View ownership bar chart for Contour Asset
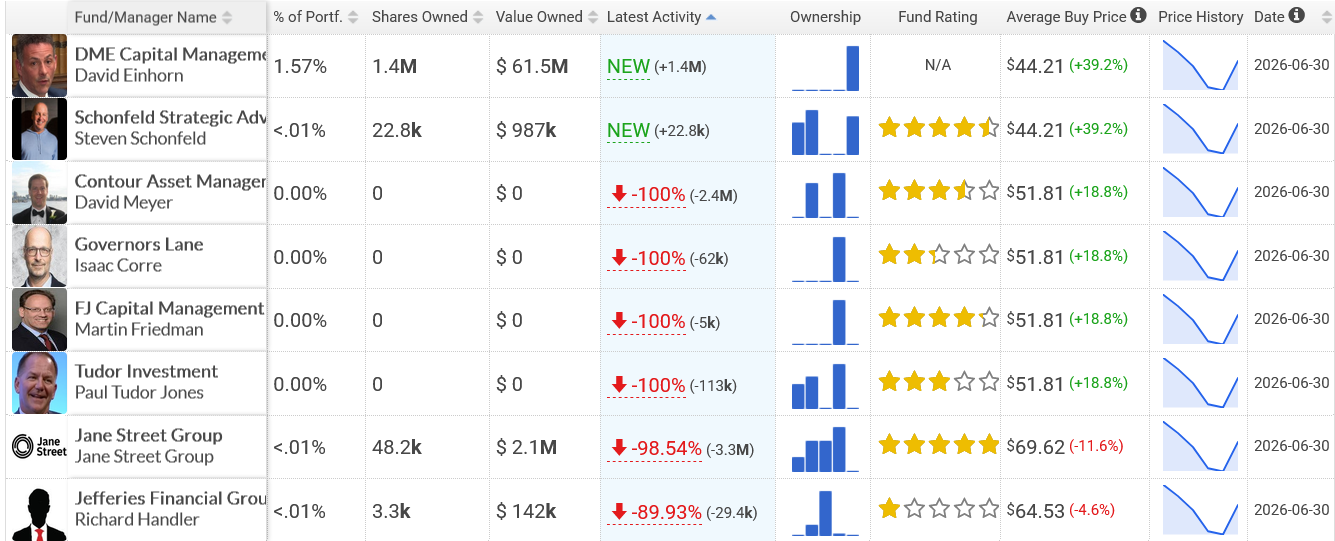1335x541 pixels. [825, 194]
